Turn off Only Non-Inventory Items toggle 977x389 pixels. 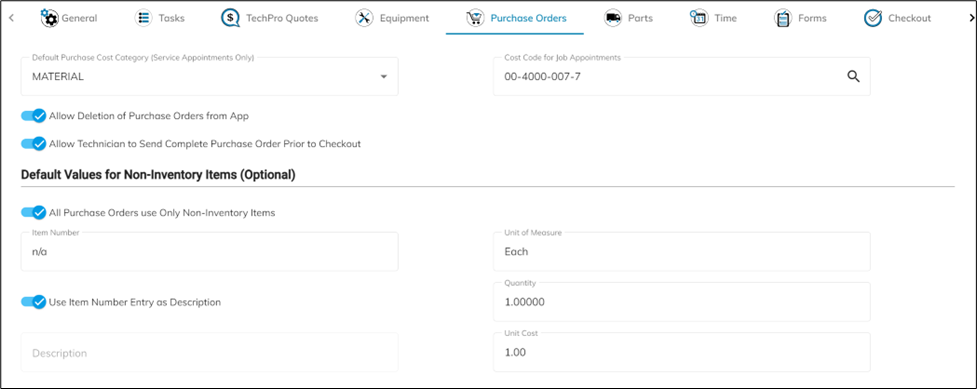[34, 213]
